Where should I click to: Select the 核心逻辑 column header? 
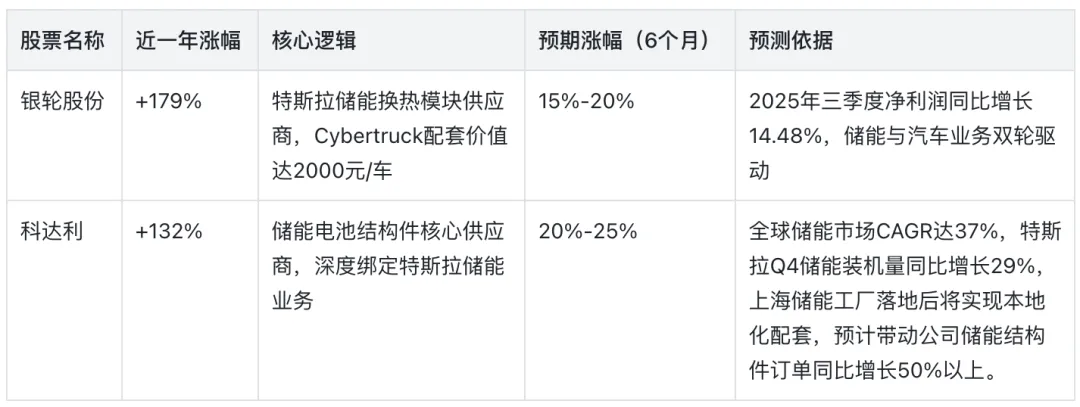point(314,41)
